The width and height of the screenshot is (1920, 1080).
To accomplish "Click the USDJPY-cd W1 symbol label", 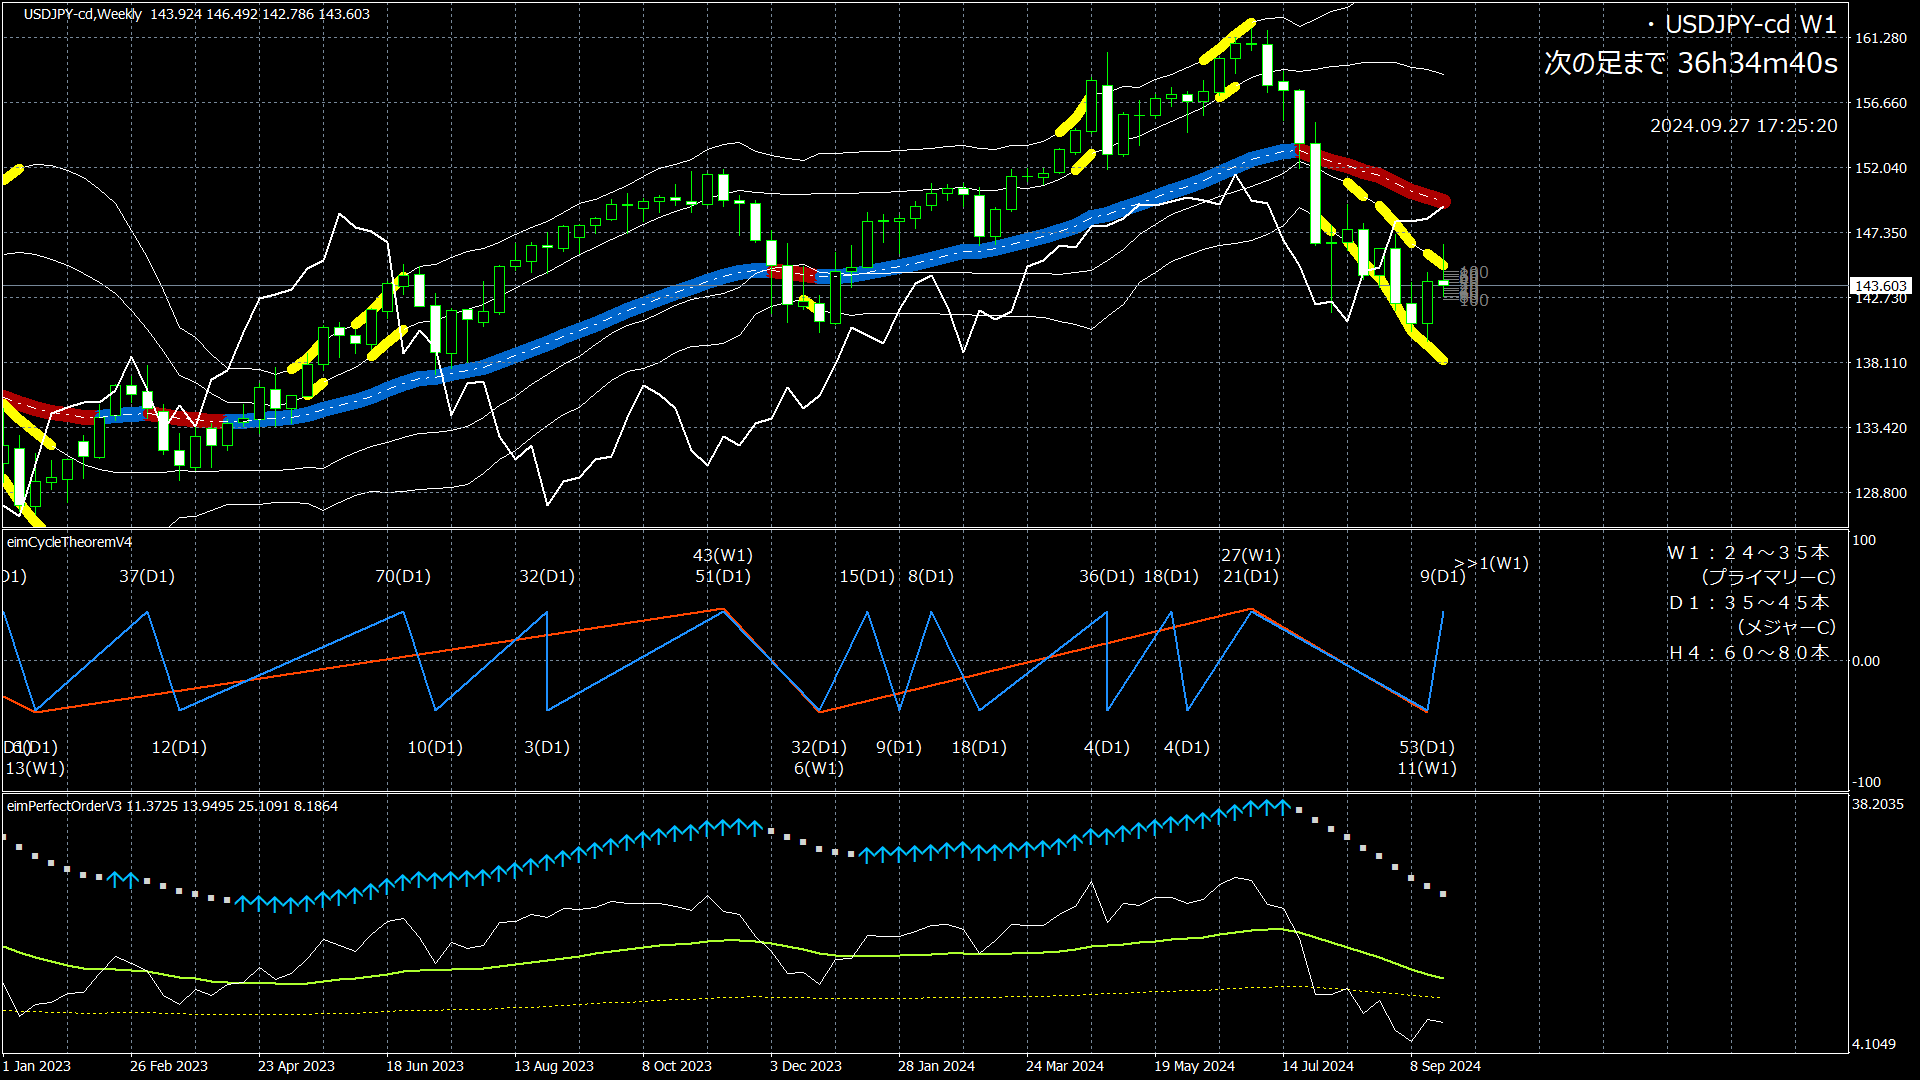I will pos(1750,25).
